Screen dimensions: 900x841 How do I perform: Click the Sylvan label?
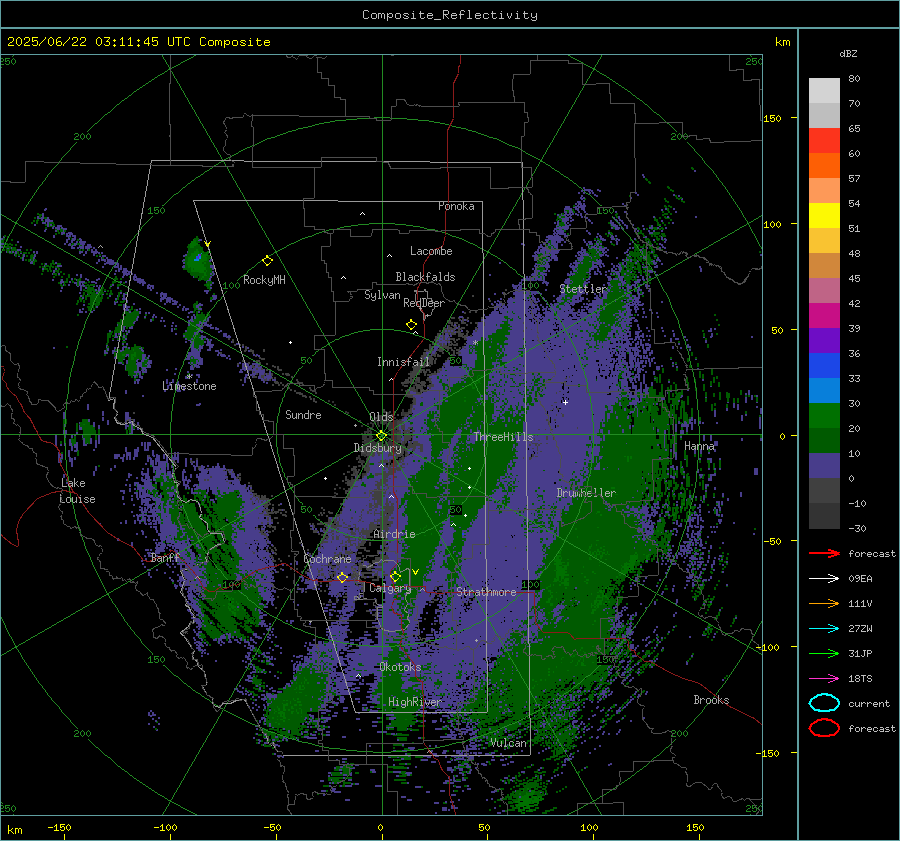click(382, 295)
